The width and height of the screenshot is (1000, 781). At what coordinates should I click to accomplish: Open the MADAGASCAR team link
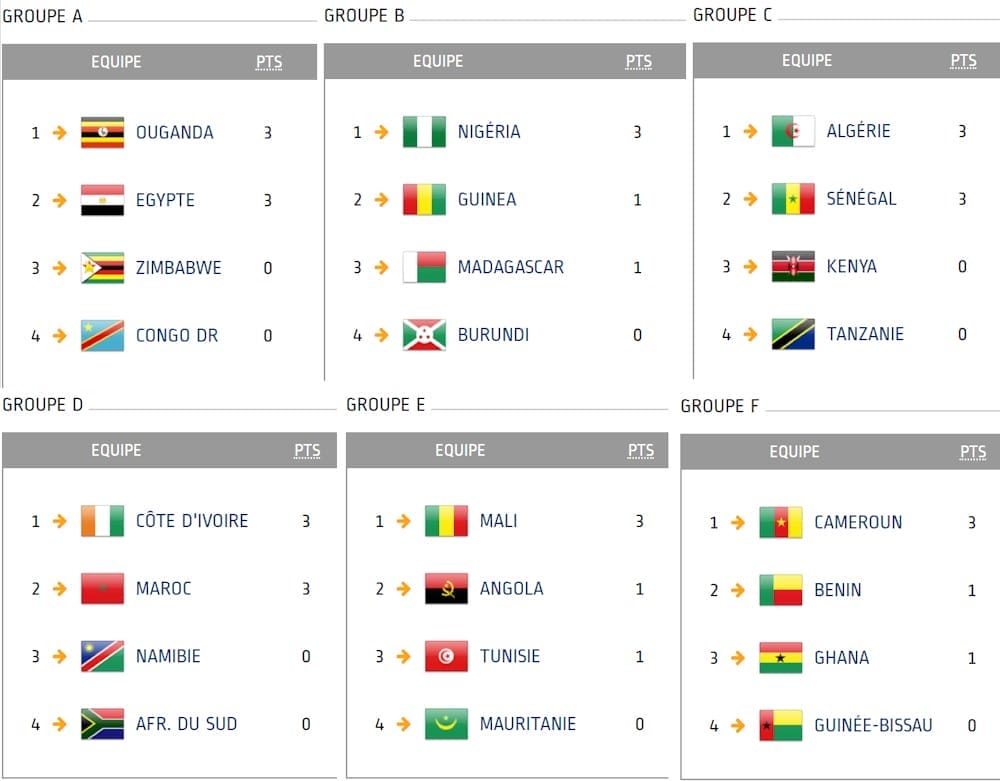(x=510, y=267)
